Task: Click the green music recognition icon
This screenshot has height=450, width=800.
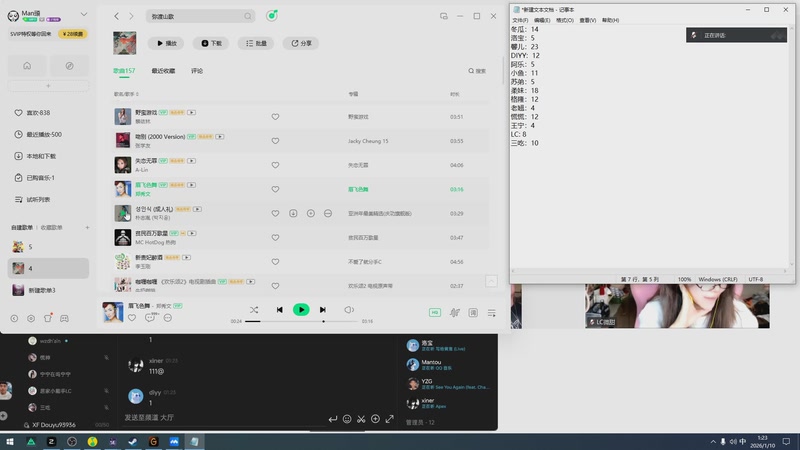Action: click(272, 16)
